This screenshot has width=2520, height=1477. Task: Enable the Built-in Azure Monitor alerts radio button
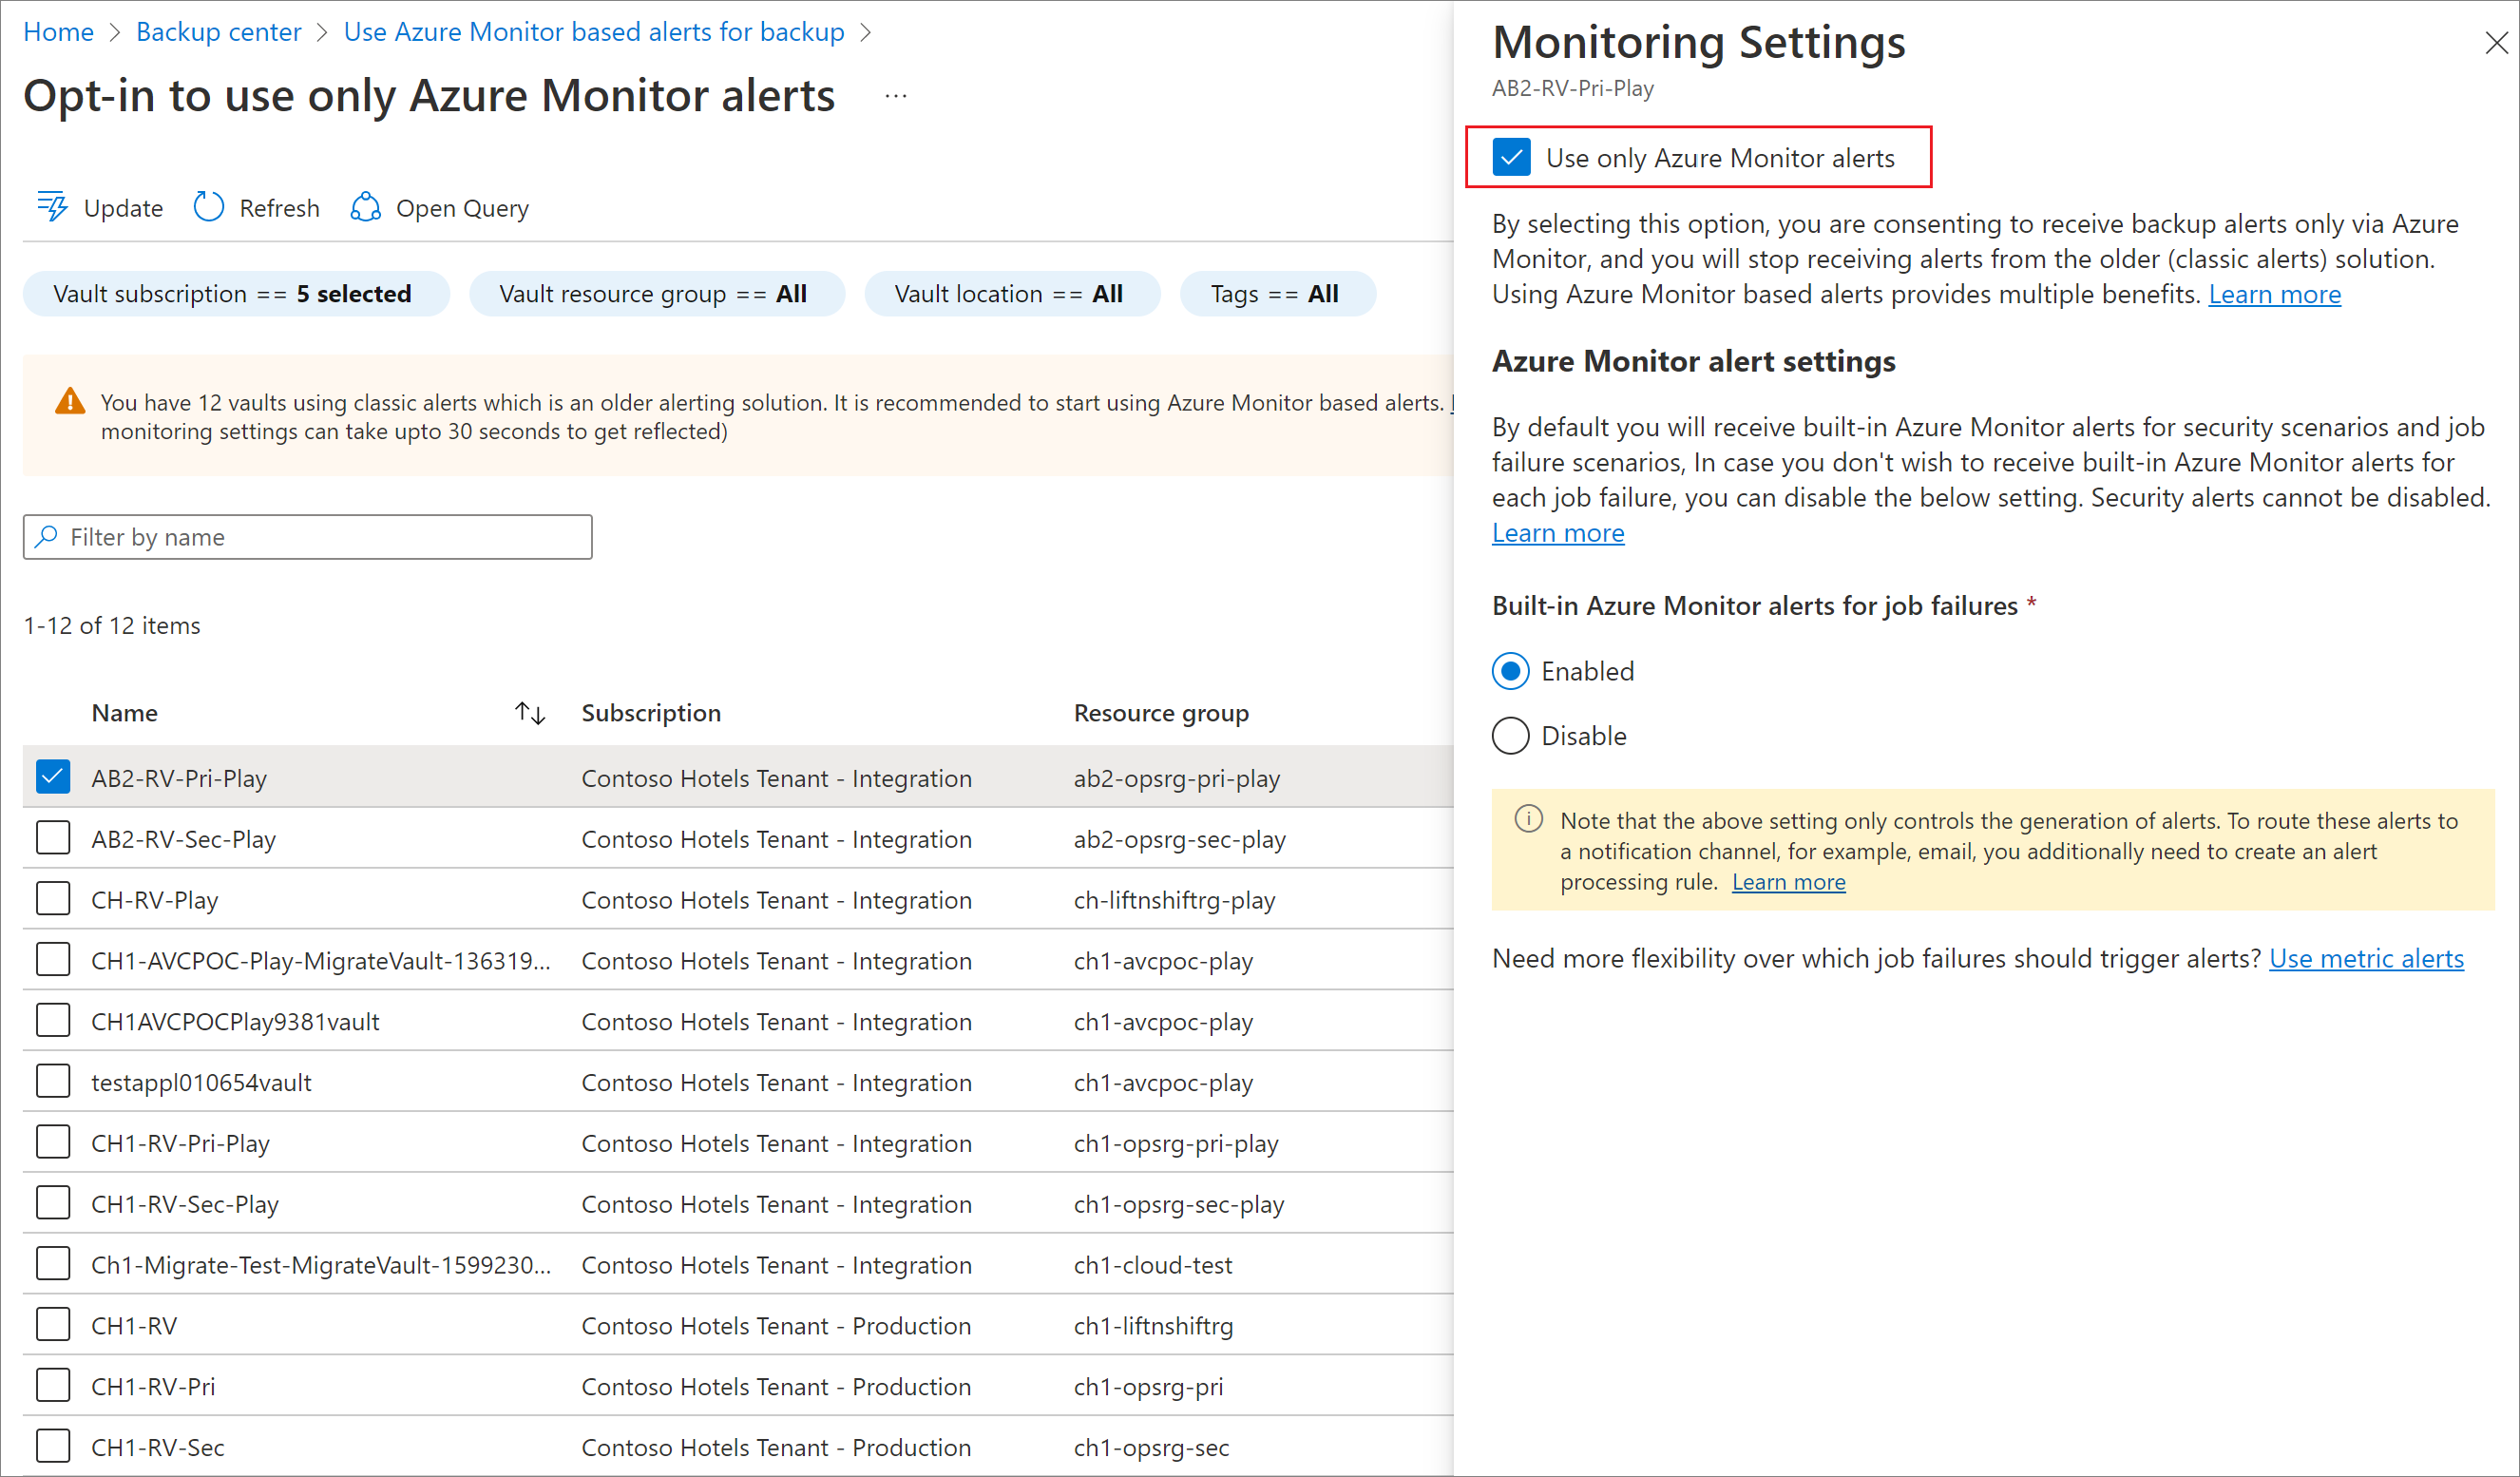(1508, 670)
